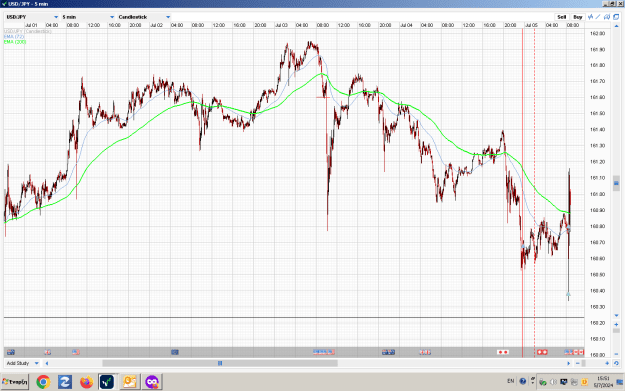Open Google Chrome from taskbar
Viewport: 625px width, 391px height.
pyautogui.click(x=43, y=382)
